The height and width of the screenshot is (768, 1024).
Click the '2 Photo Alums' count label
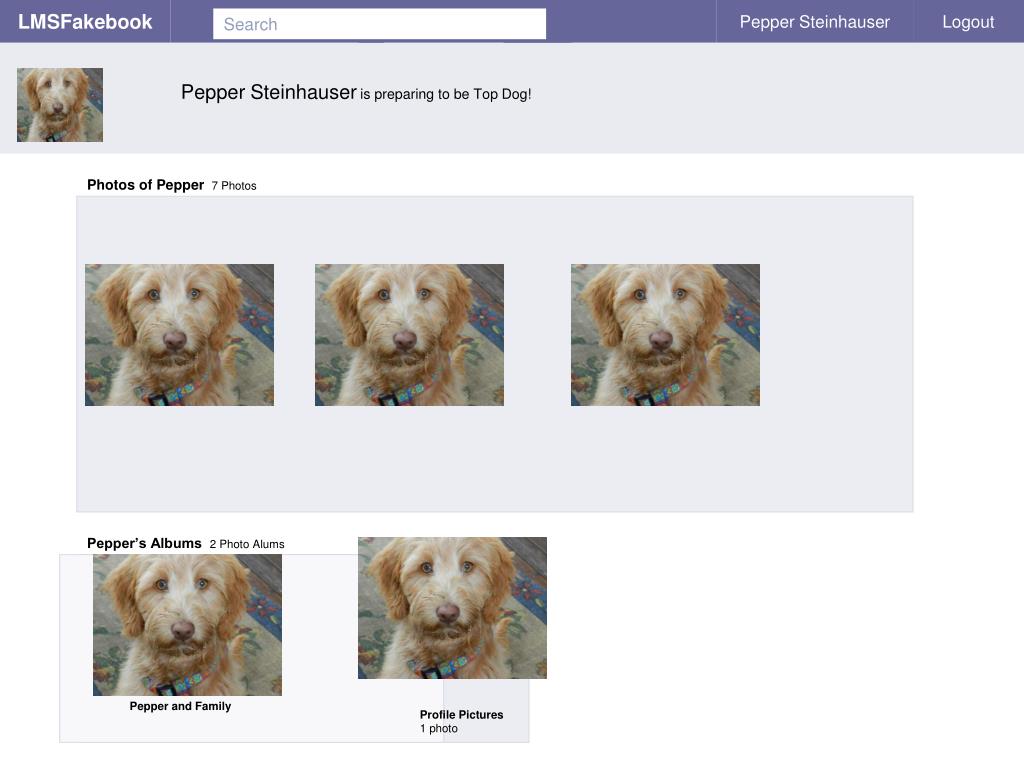247,544
